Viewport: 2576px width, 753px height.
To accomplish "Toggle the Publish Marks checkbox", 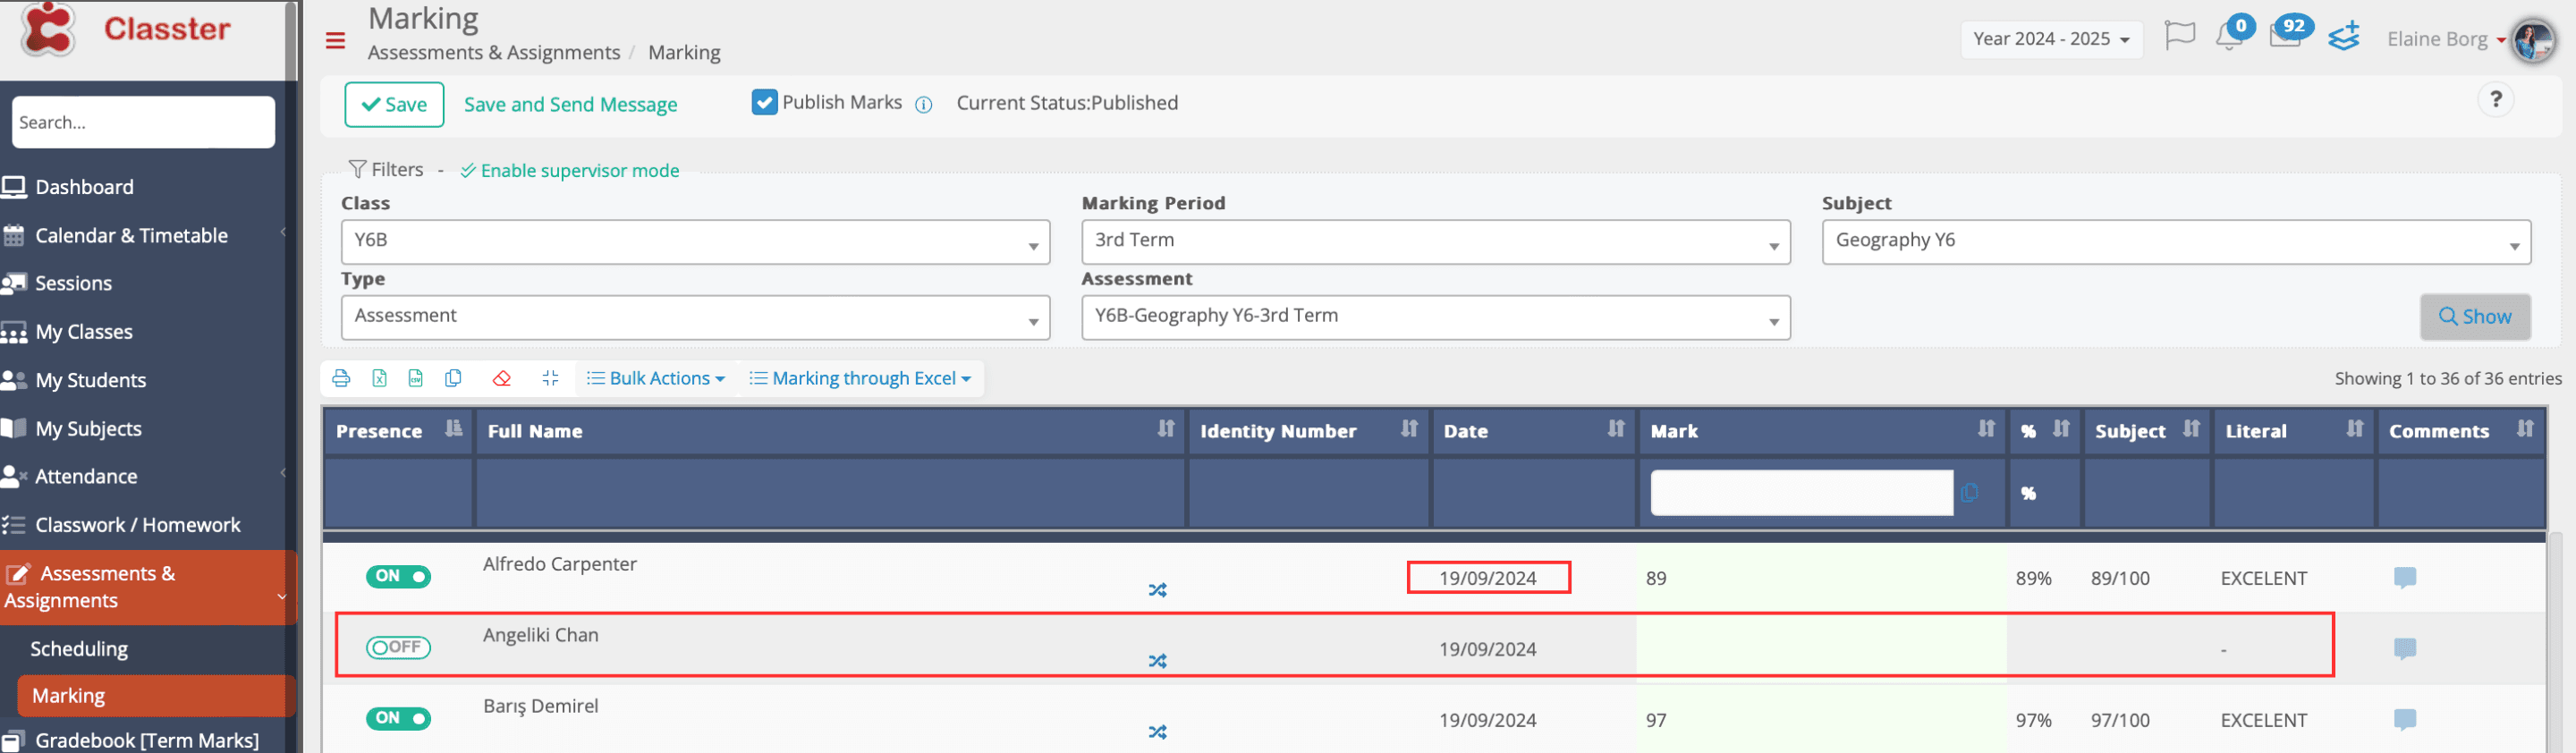I will pyautogui.click(x=764, y=102).
